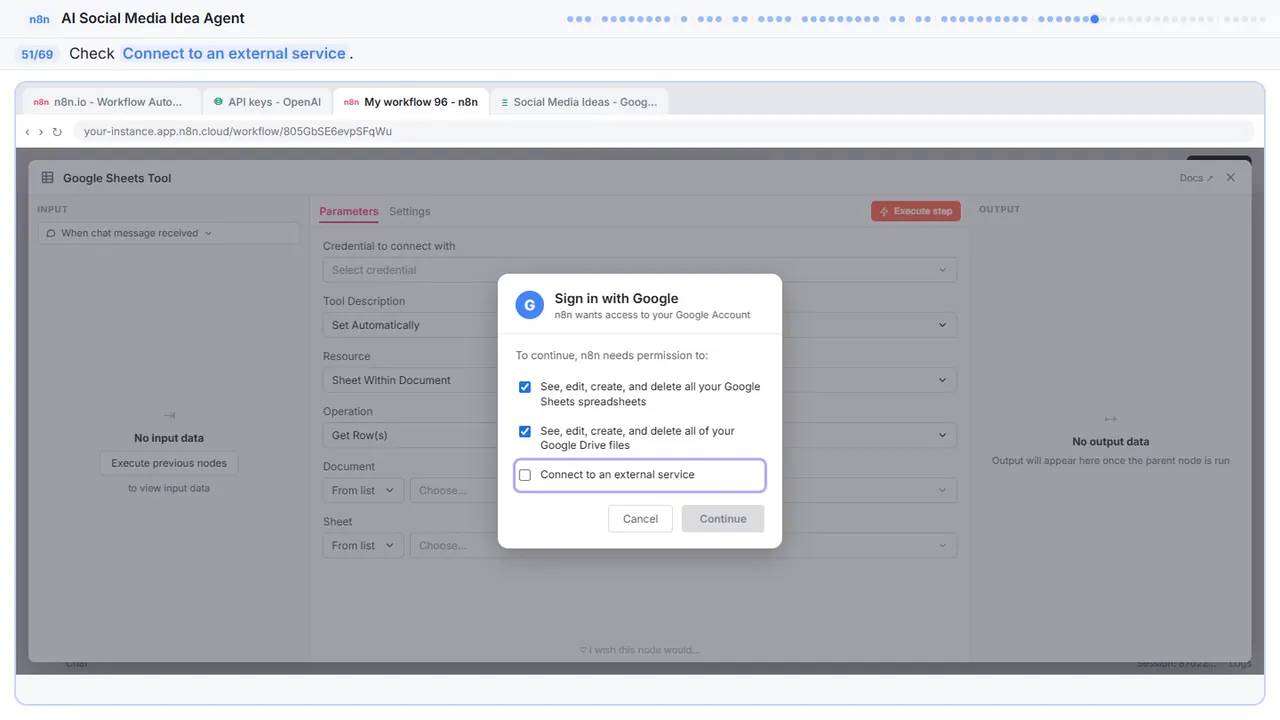Image resolution: width=1280 pixels, height=720 pixels.
Task: Click the Execute previous nodes button
Action: [169, 463]
